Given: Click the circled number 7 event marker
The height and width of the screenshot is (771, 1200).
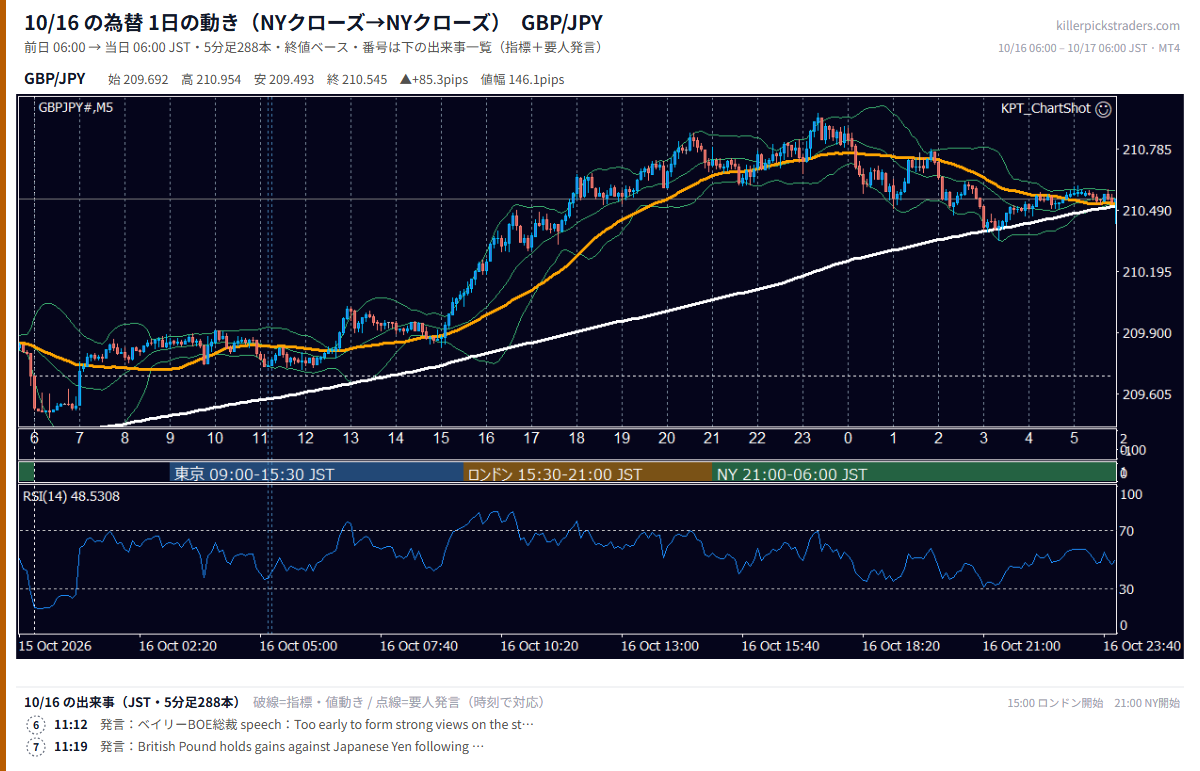Looking at the screenshot, I should point(36,747).
